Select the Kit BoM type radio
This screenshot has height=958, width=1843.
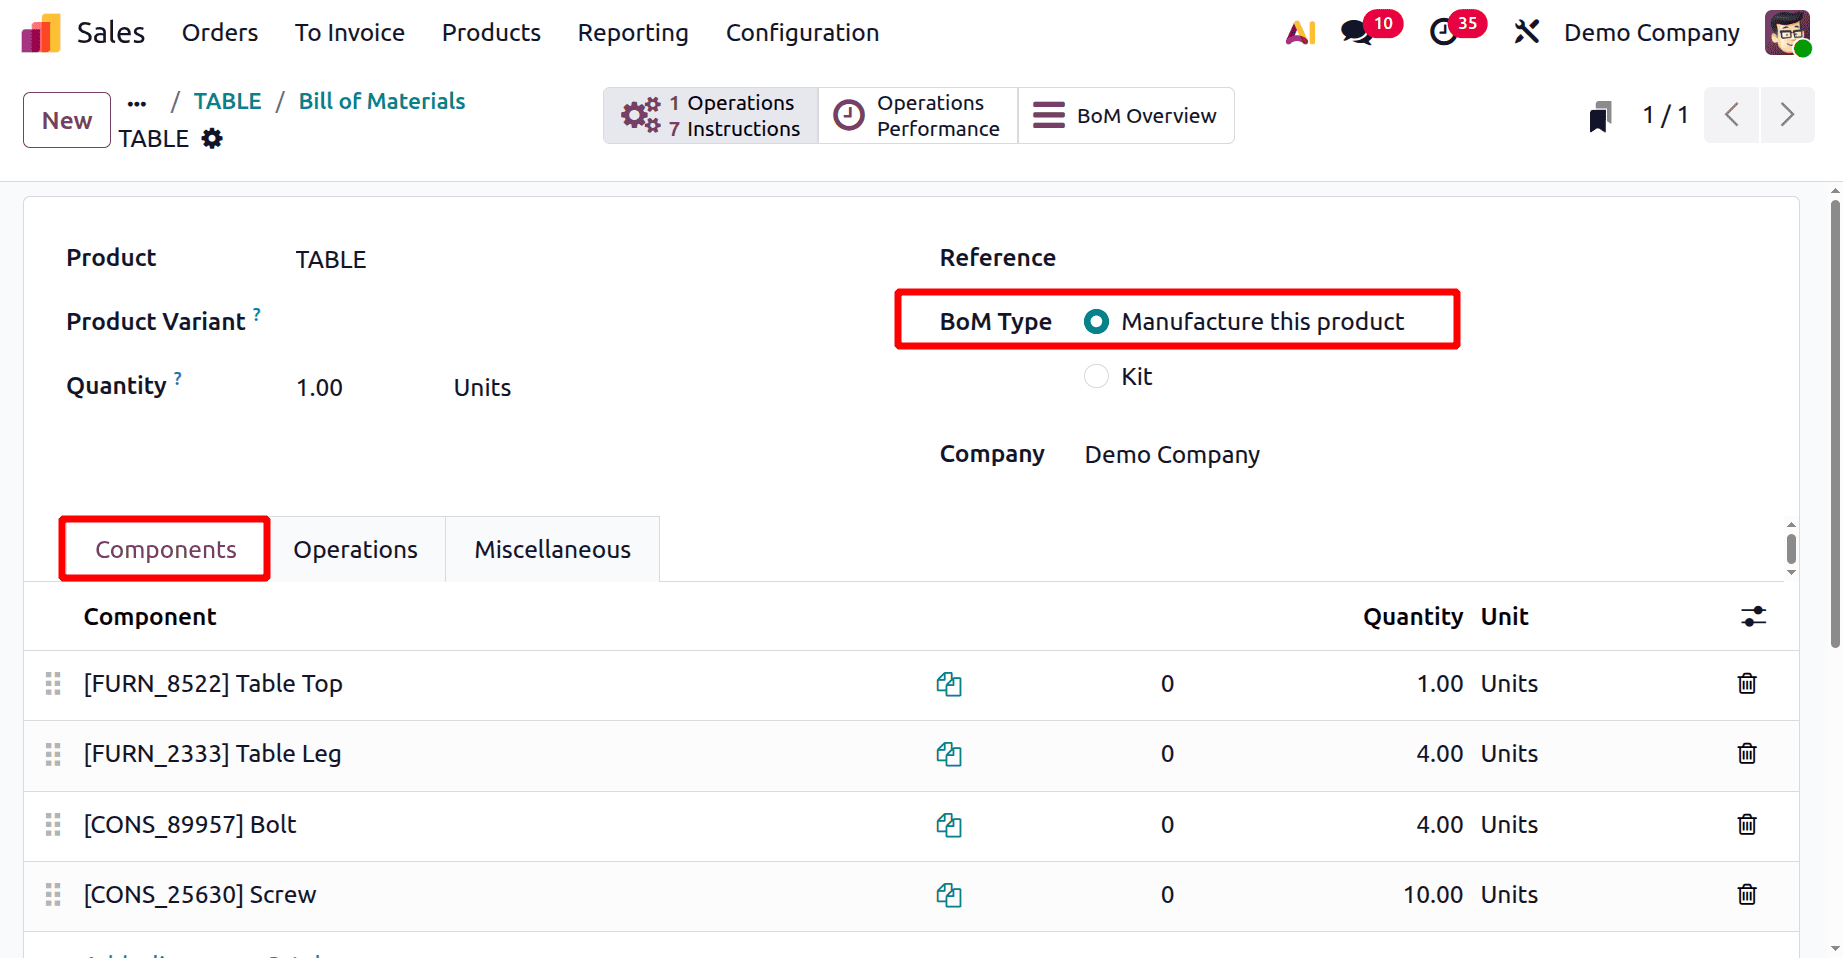pyautogui.click(x=1096, y=376)
